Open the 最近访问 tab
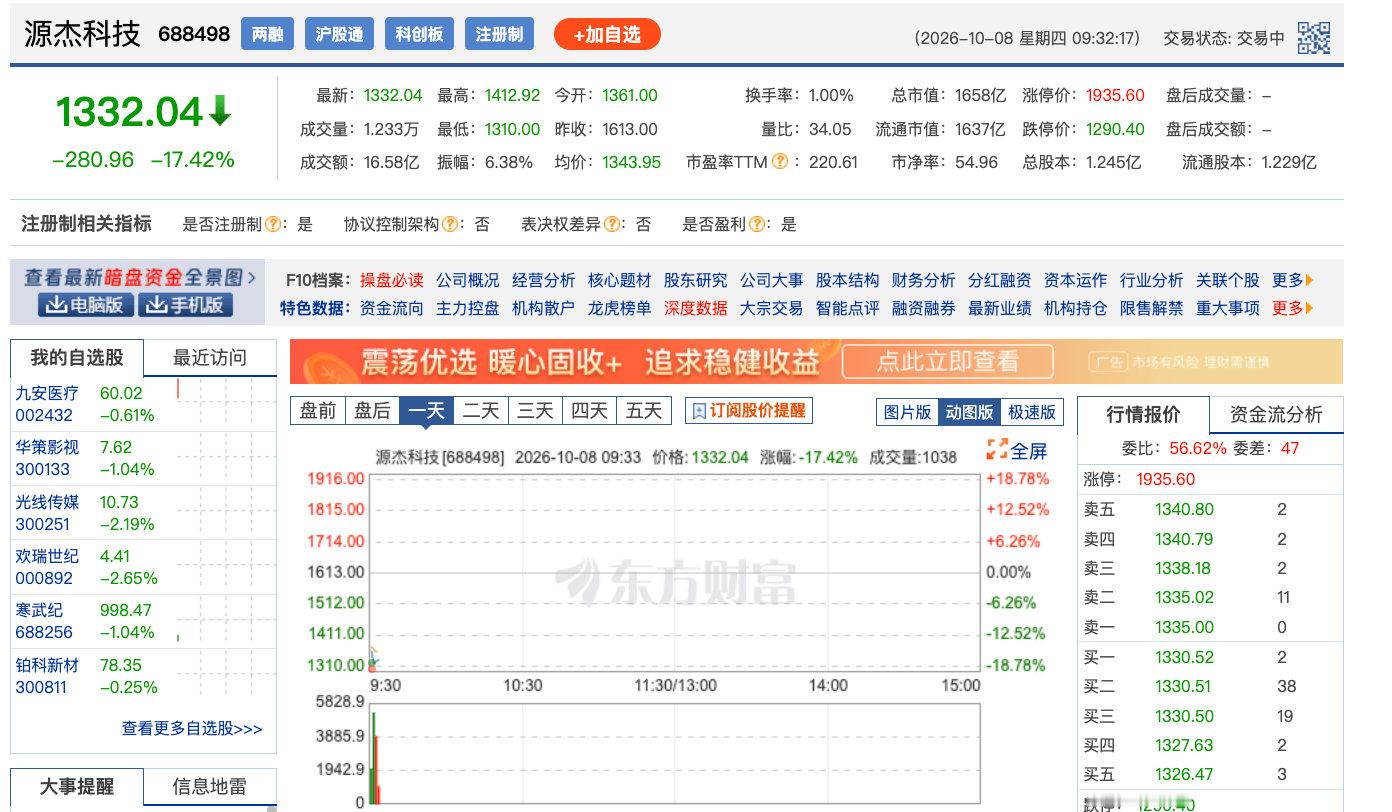 210,358
